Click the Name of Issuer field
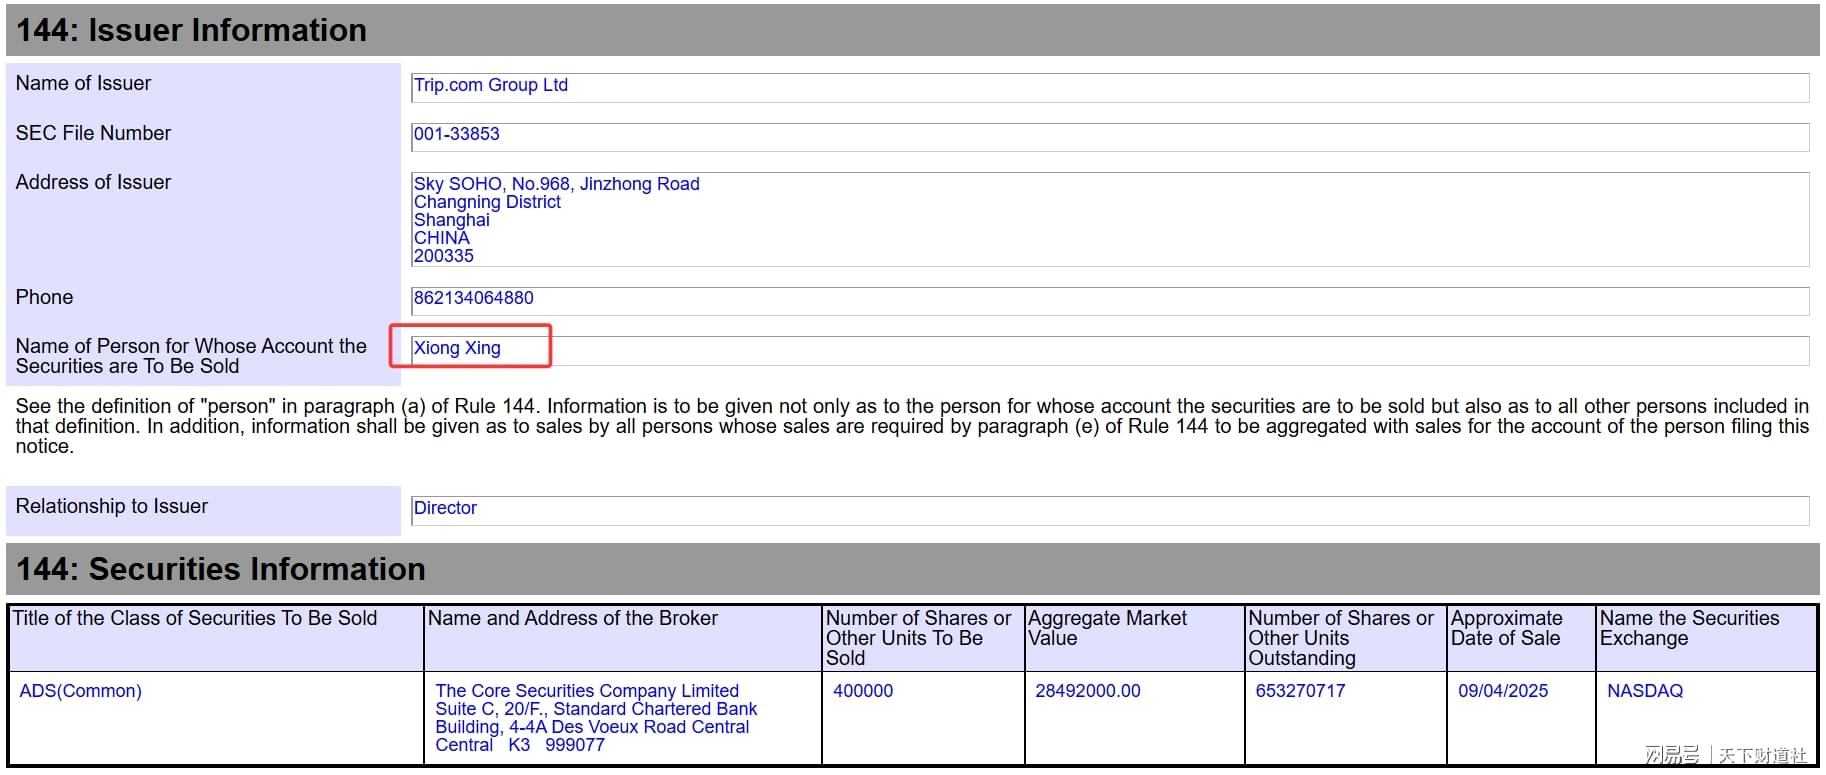 click(x=1109, y=86)
